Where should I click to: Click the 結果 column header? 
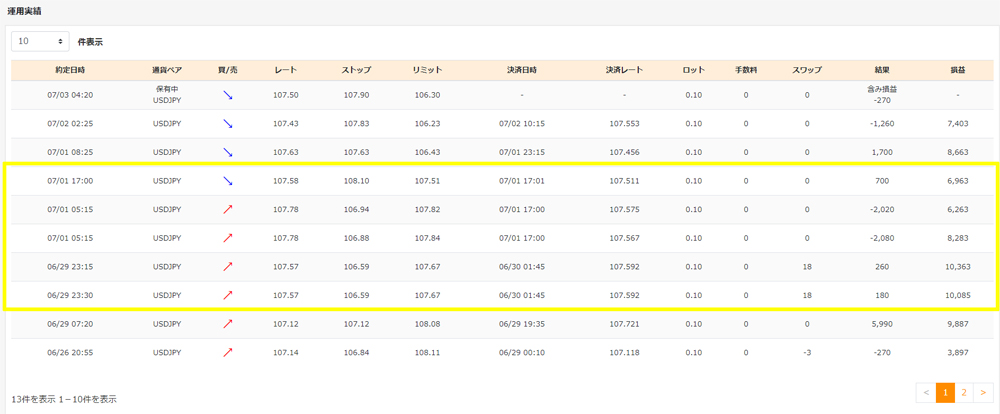(x=881, y=70)
